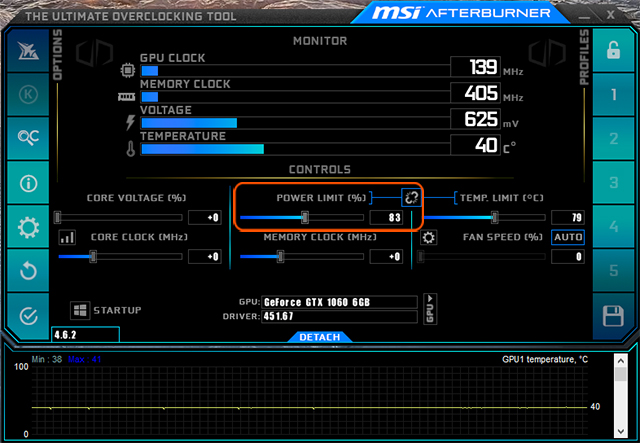This screenshot has width=640, height=443.
Task: Click the DETACH monitor button
Action: (320, 337)
